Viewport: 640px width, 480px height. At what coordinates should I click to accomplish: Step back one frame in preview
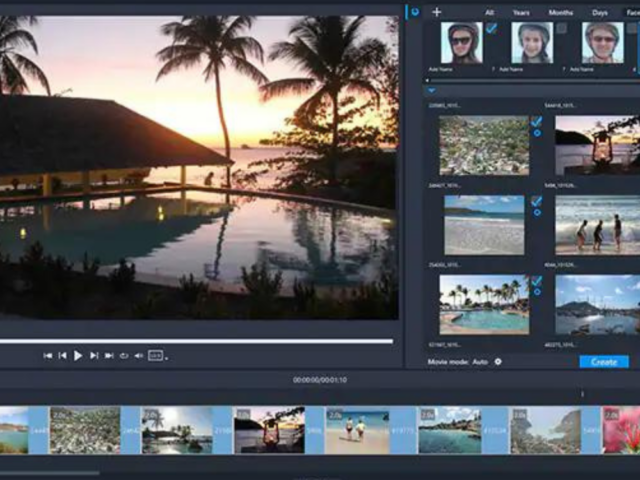coord(62,355)
